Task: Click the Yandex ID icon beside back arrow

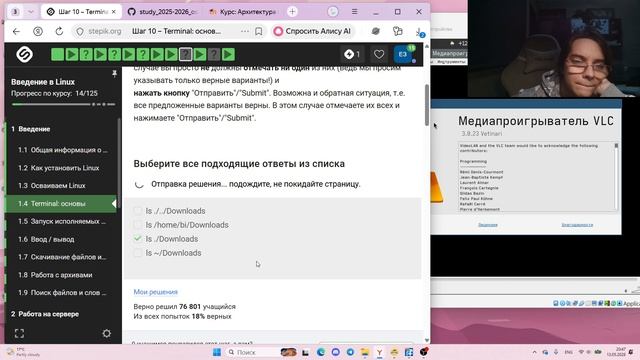Action: pyautogui.click(x=38, y=31)
